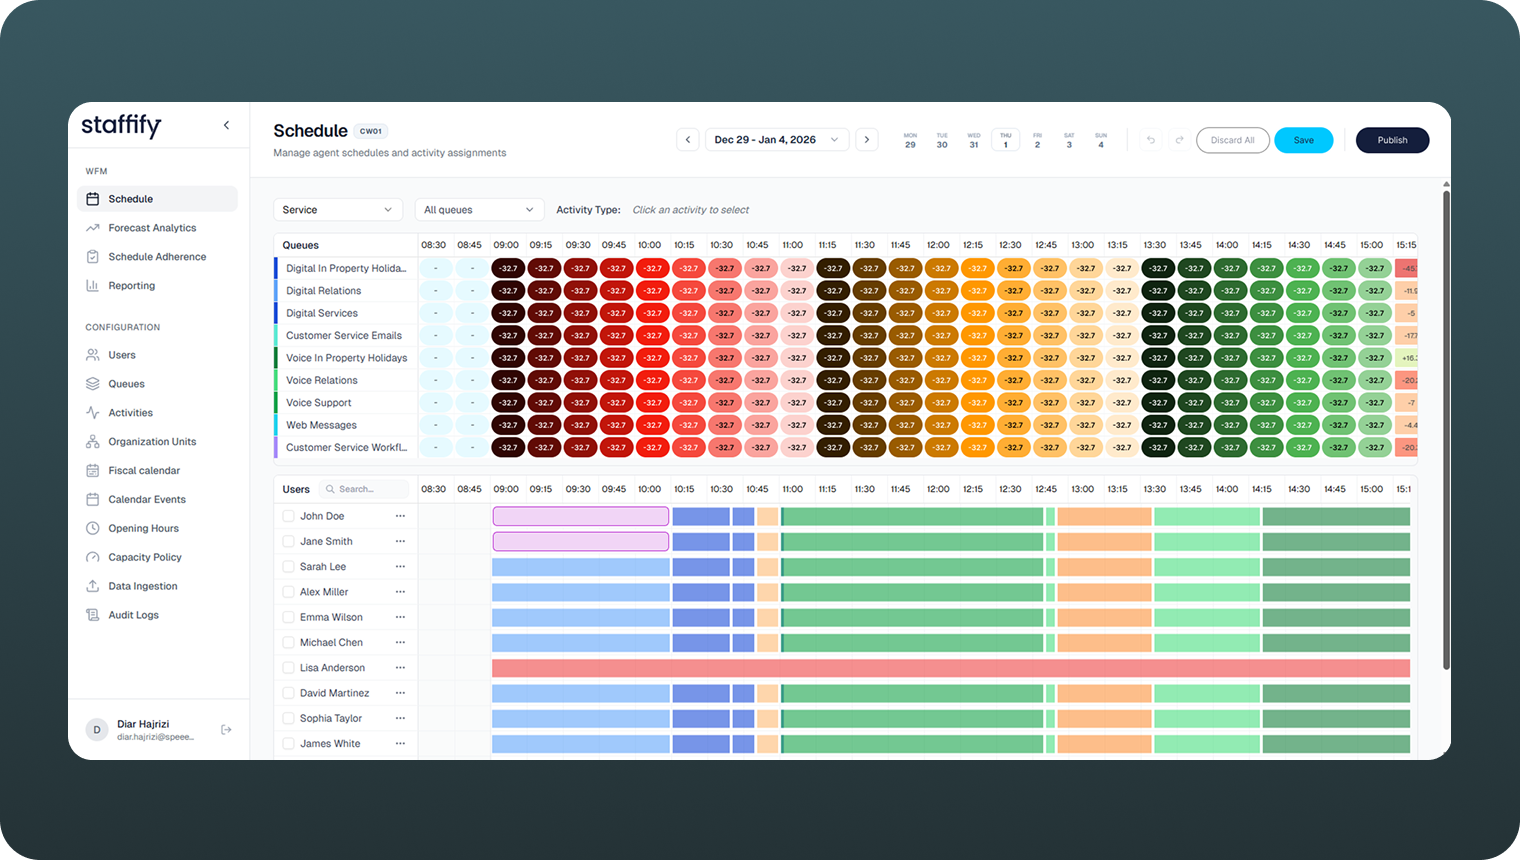This screenshot has width=1520, height=860.
Task: Click John Doe's pink activity block
Action: [x=581, y=516]
